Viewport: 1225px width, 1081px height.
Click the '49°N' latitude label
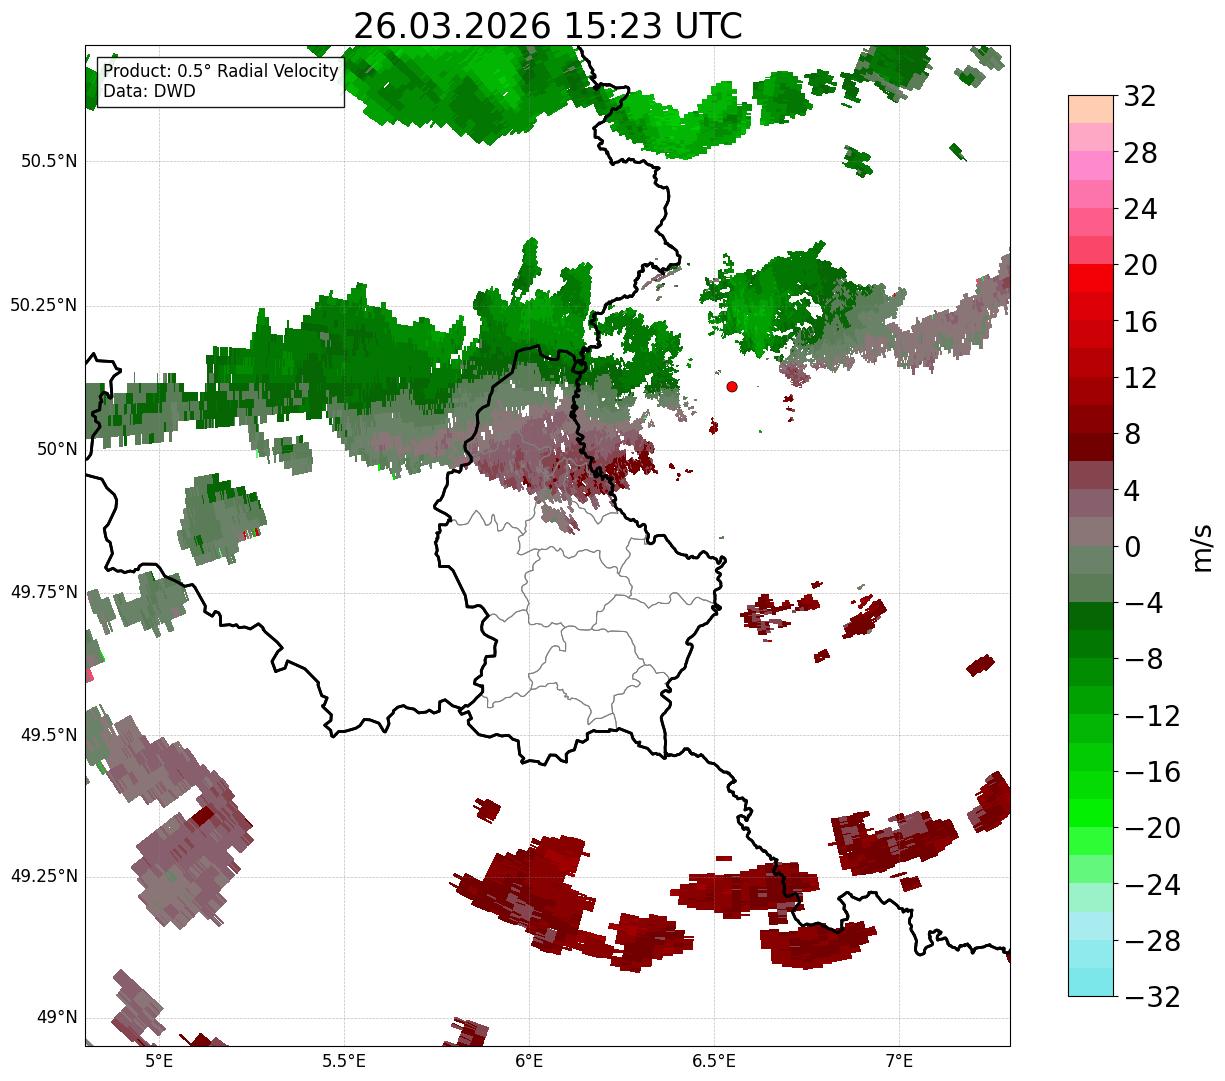(x=55, y=1017)
